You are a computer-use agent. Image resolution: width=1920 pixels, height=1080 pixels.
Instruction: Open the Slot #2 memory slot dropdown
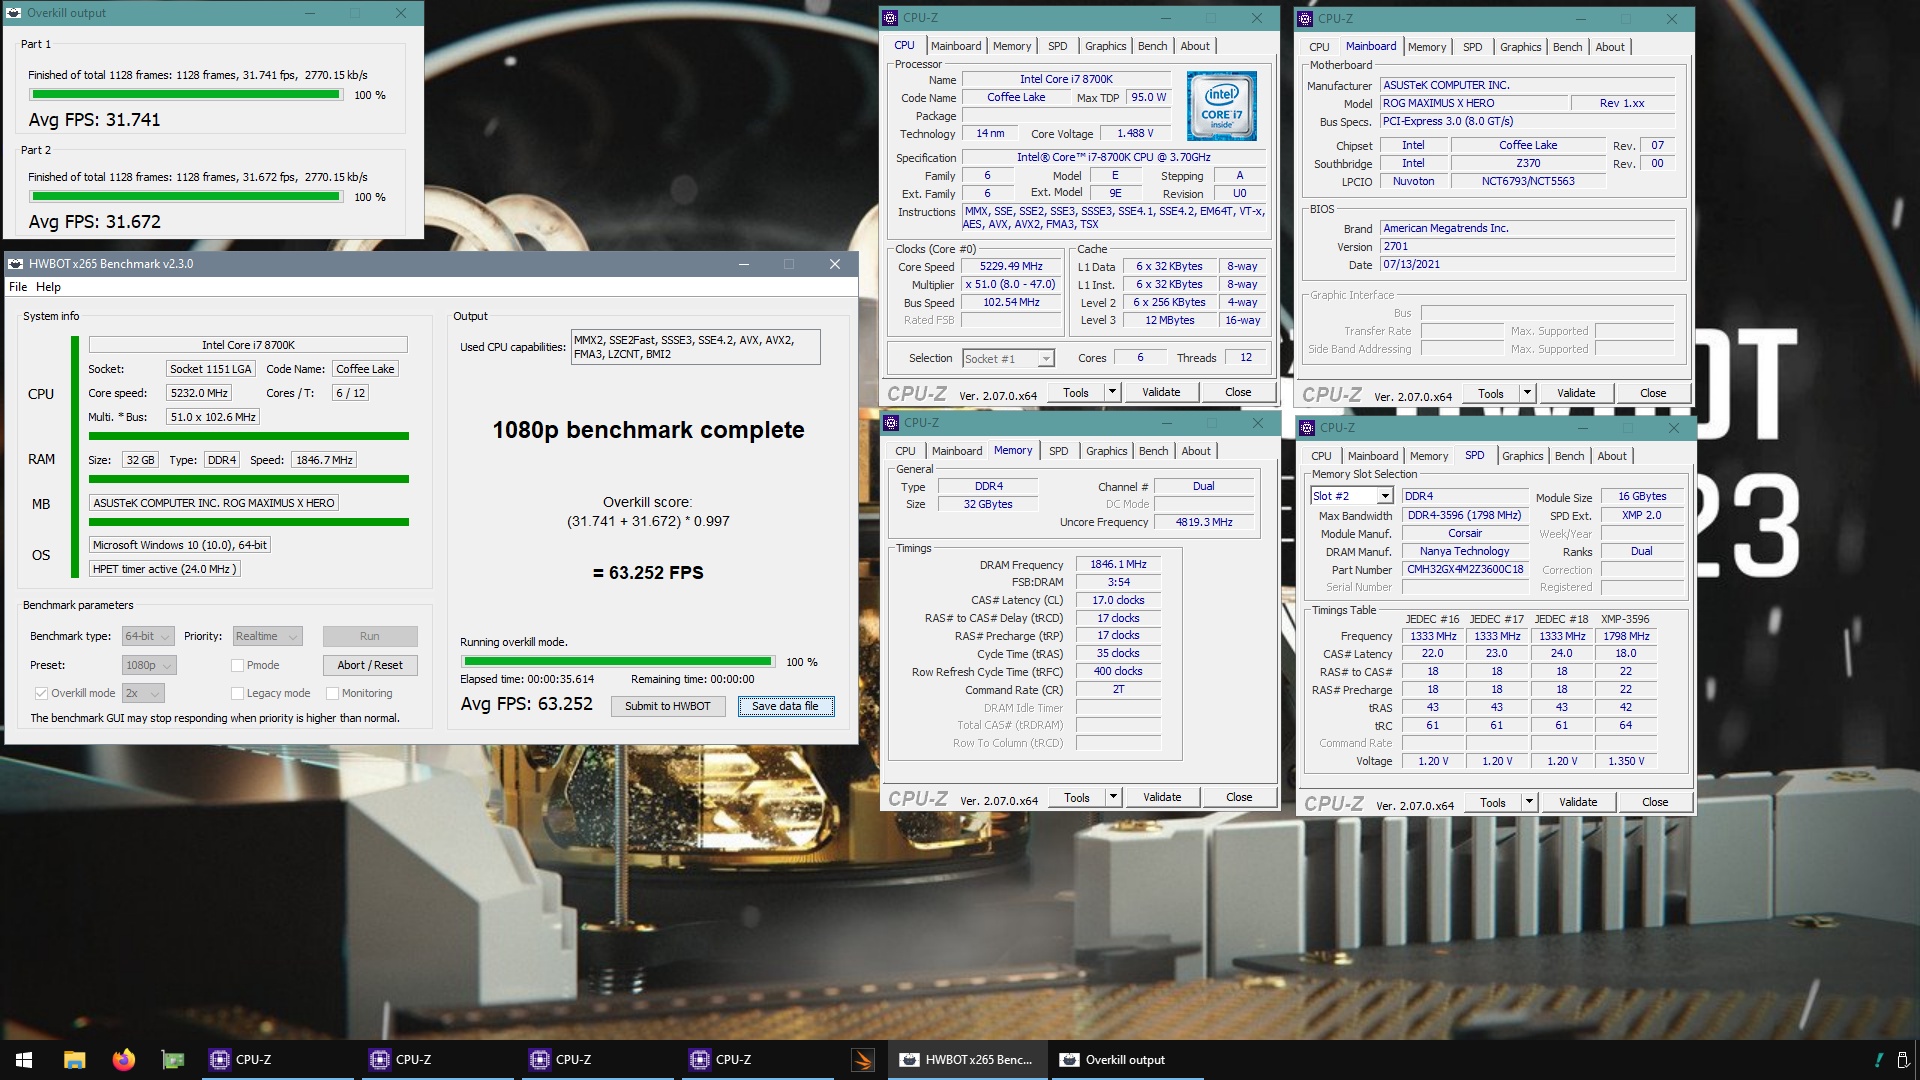point(1352,496)
